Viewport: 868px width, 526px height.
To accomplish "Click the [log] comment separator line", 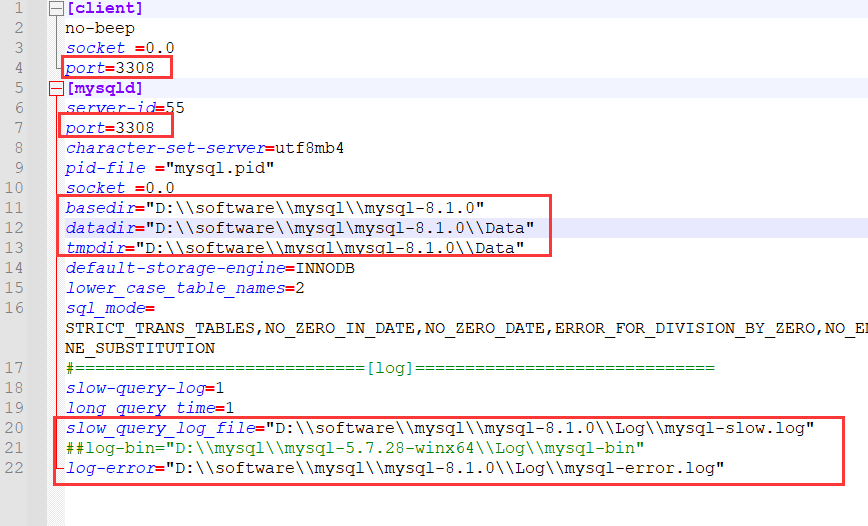I will [x=390, y=368].
